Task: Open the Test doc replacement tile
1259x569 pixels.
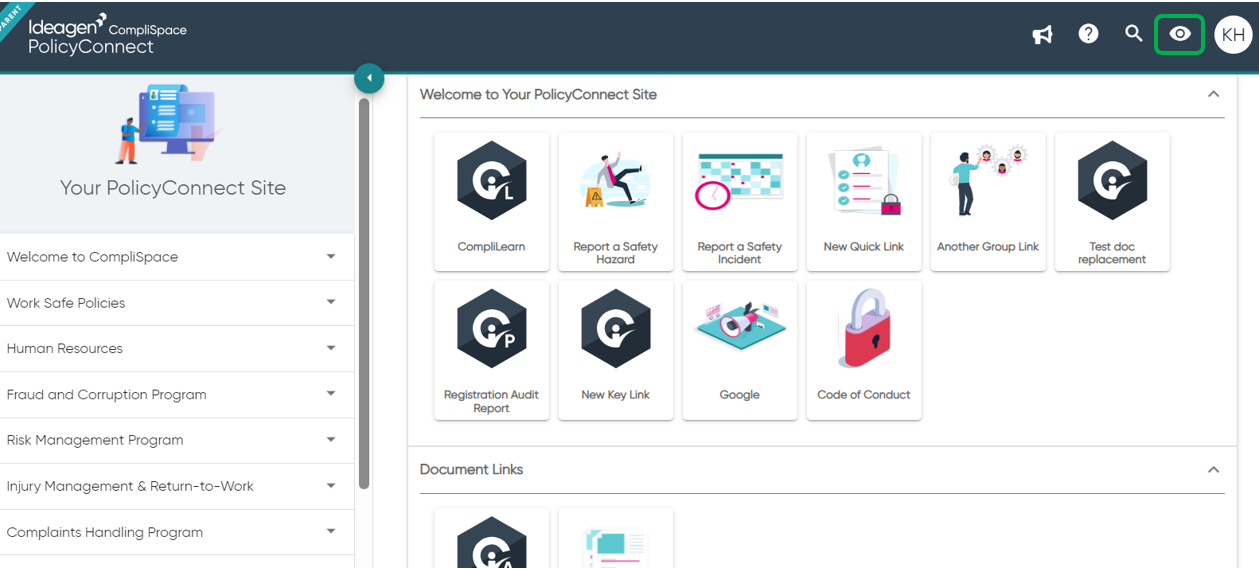Action: [x=1111, y=201]
